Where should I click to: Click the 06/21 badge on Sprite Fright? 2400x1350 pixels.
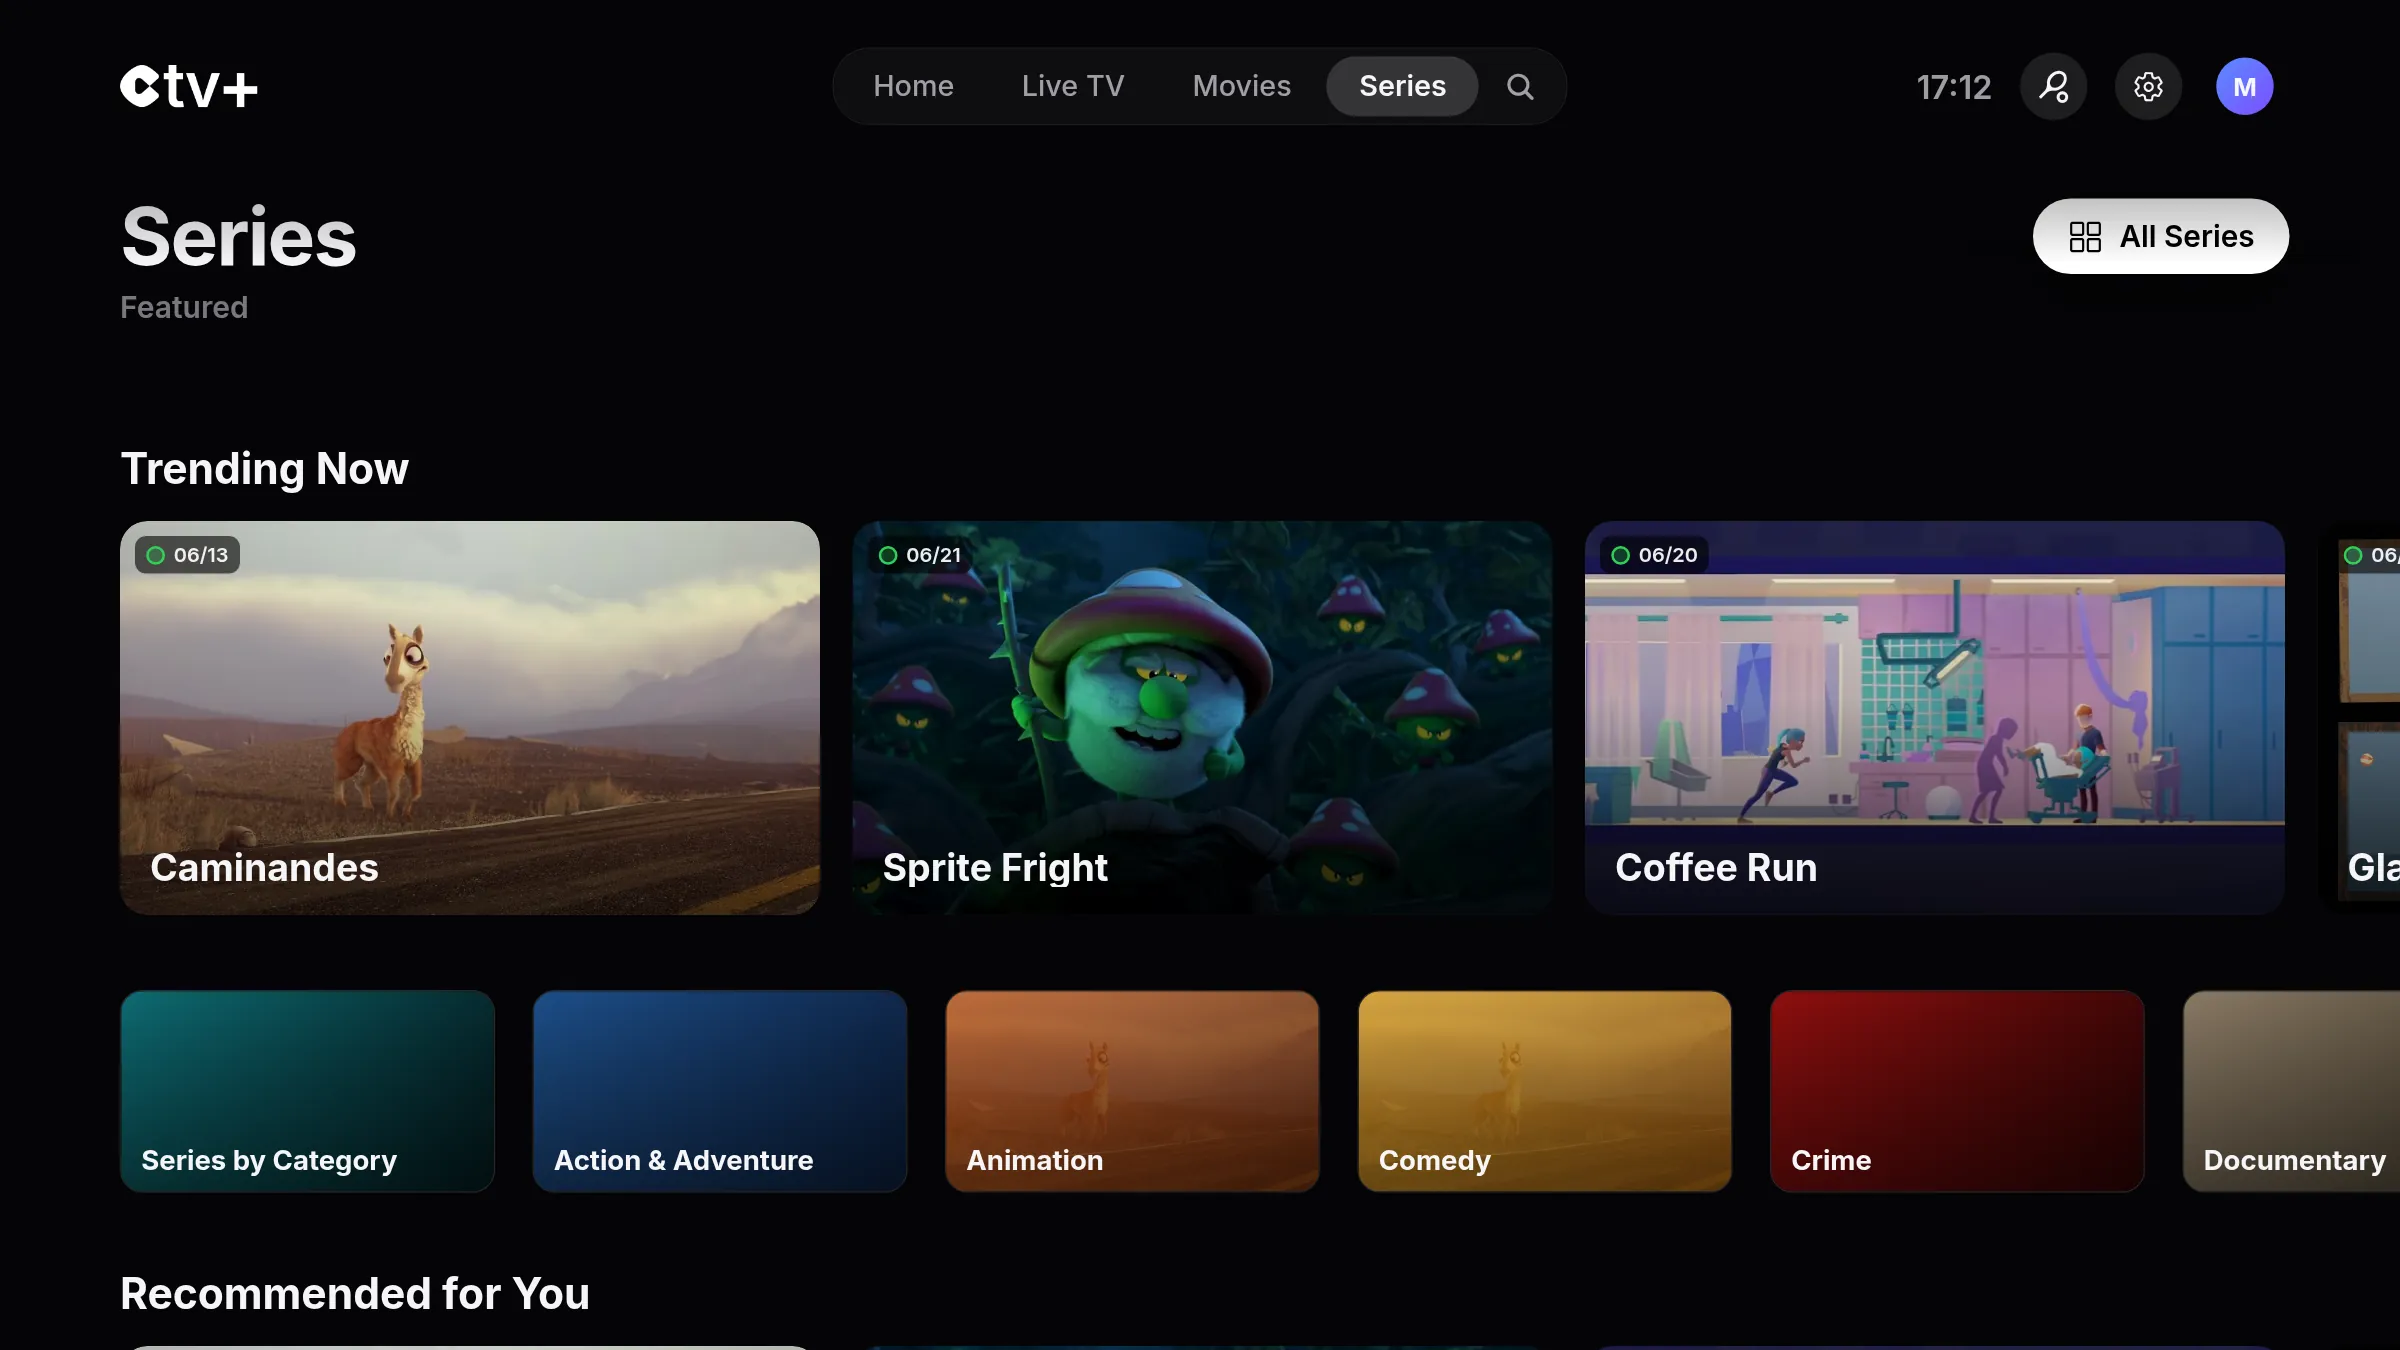[x=920, y=555]
